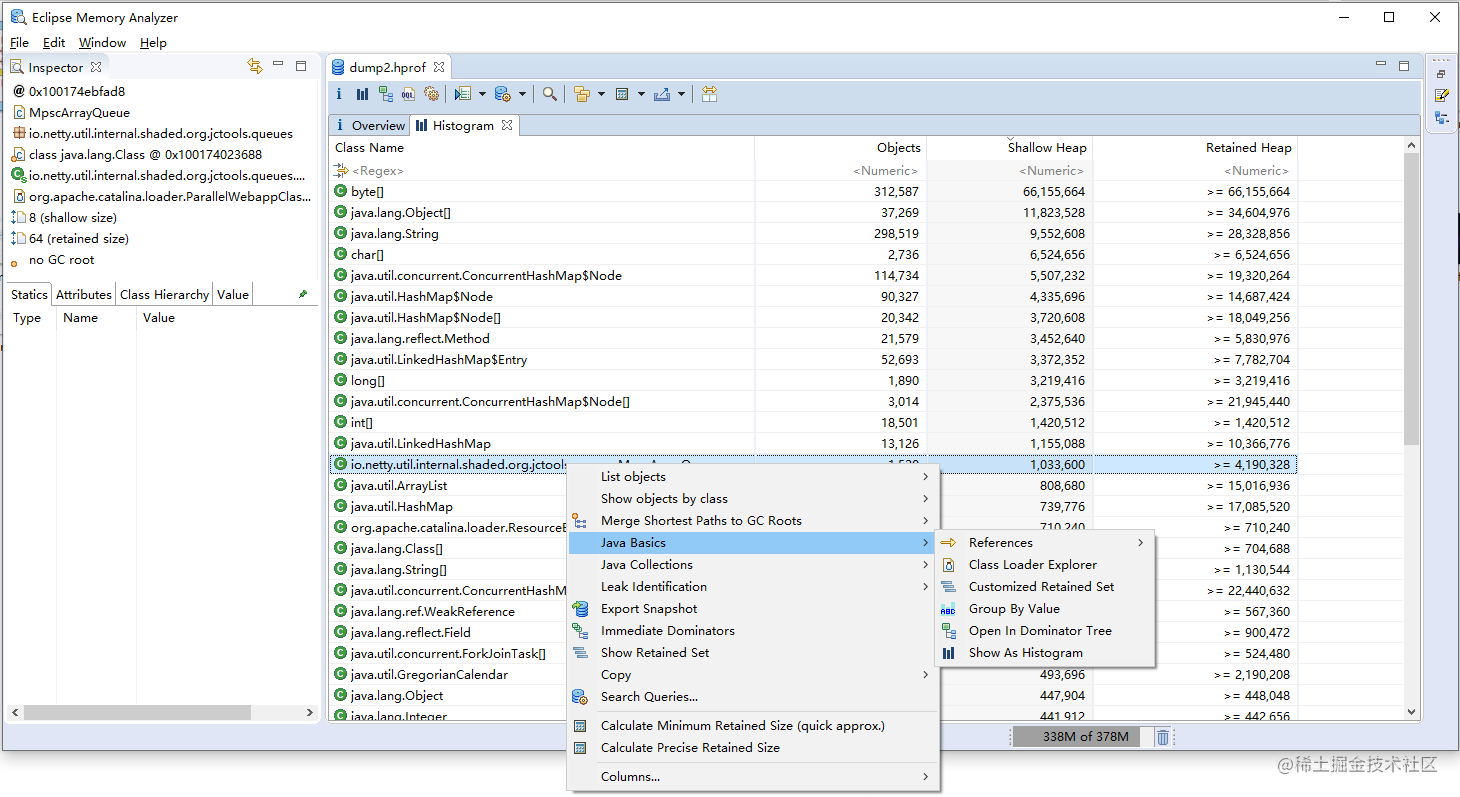1460x797 pixels.
Task: Open the Dominator Tree toolbar icon
Action: 385,94
